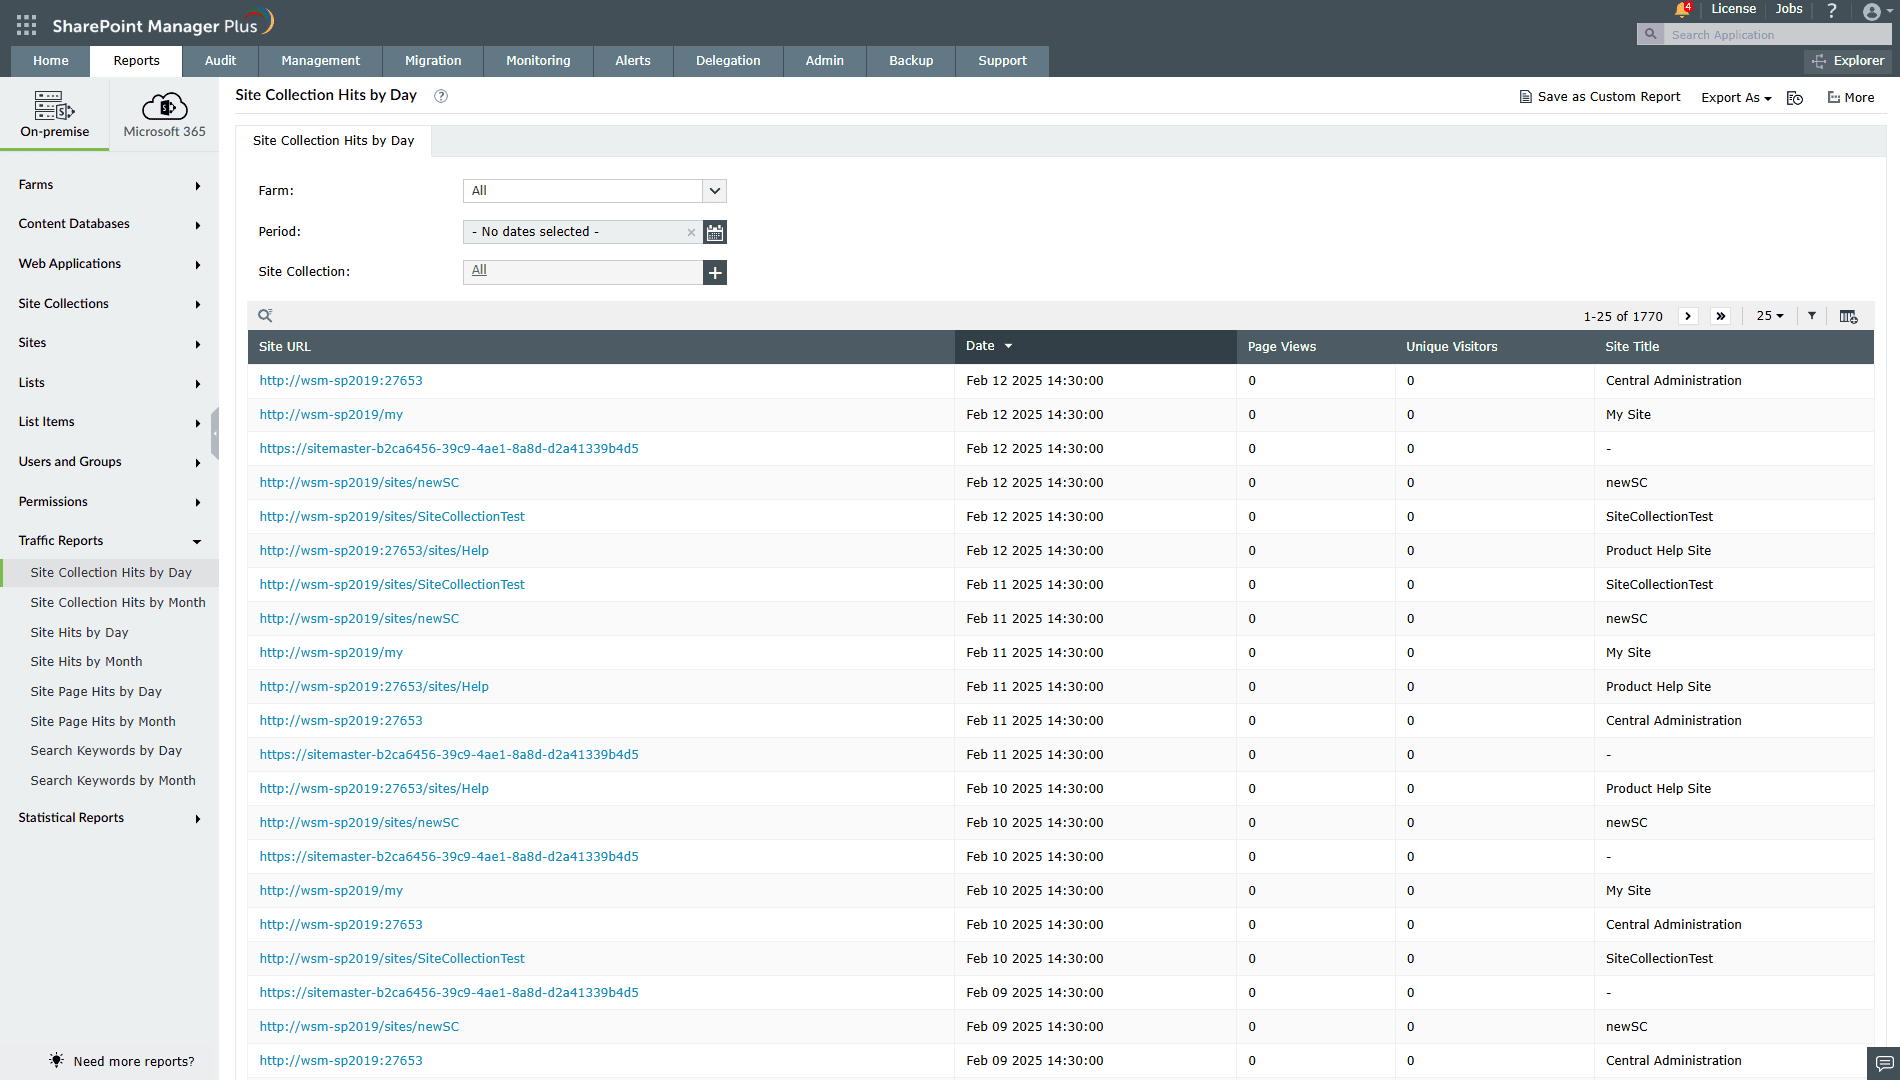Open the Admin tab

[x=825, y=61]
